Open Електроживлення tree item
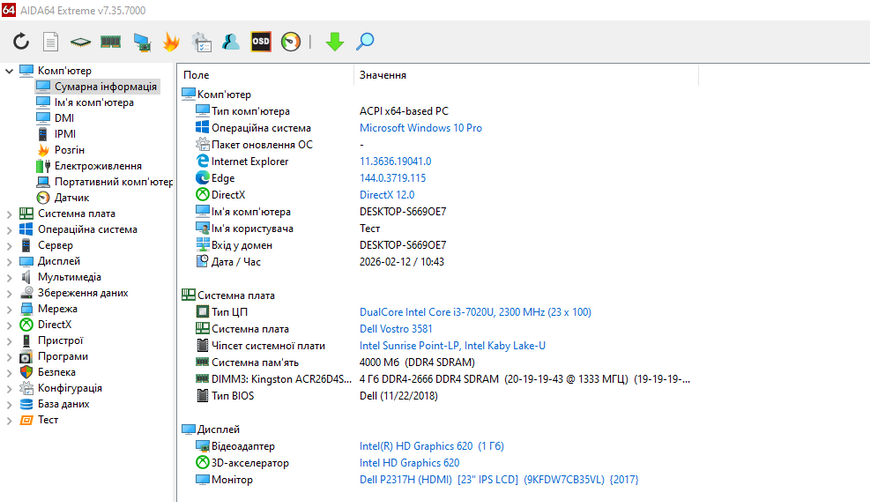870x502 pixels. [98, 166]
